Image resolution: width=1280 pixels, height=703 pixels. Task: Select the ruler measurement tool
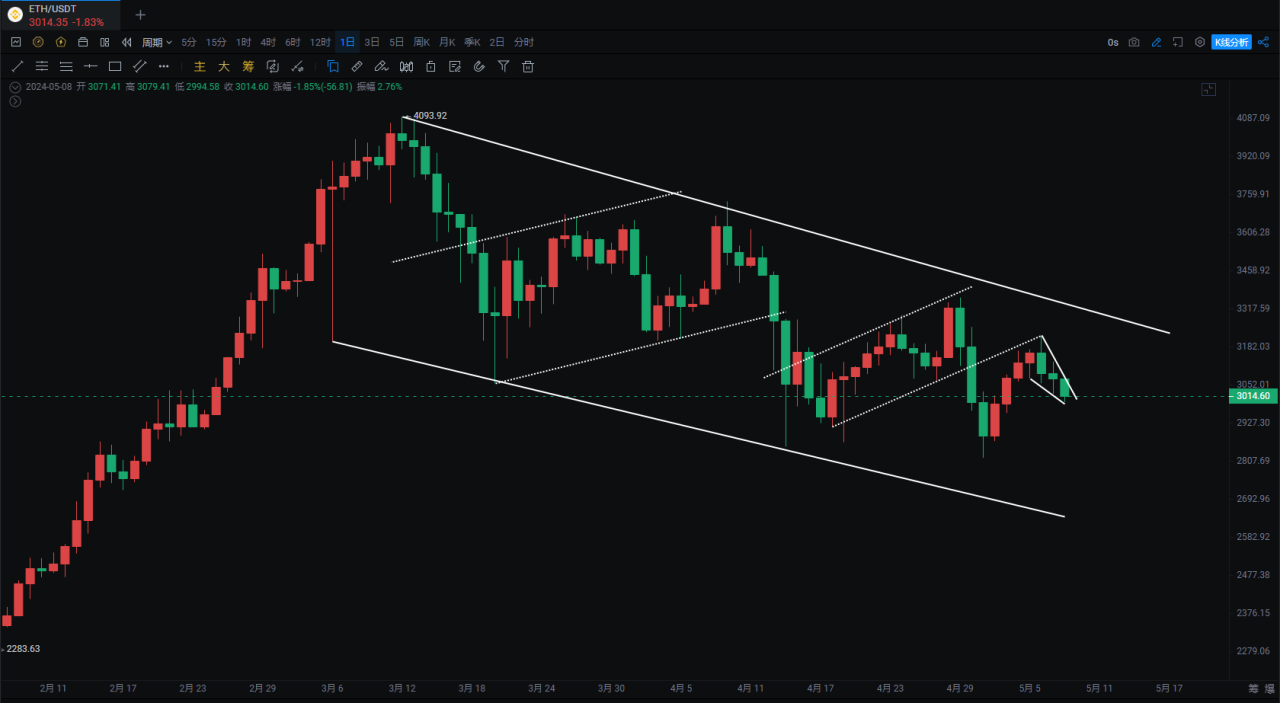(x=357, y=67)
